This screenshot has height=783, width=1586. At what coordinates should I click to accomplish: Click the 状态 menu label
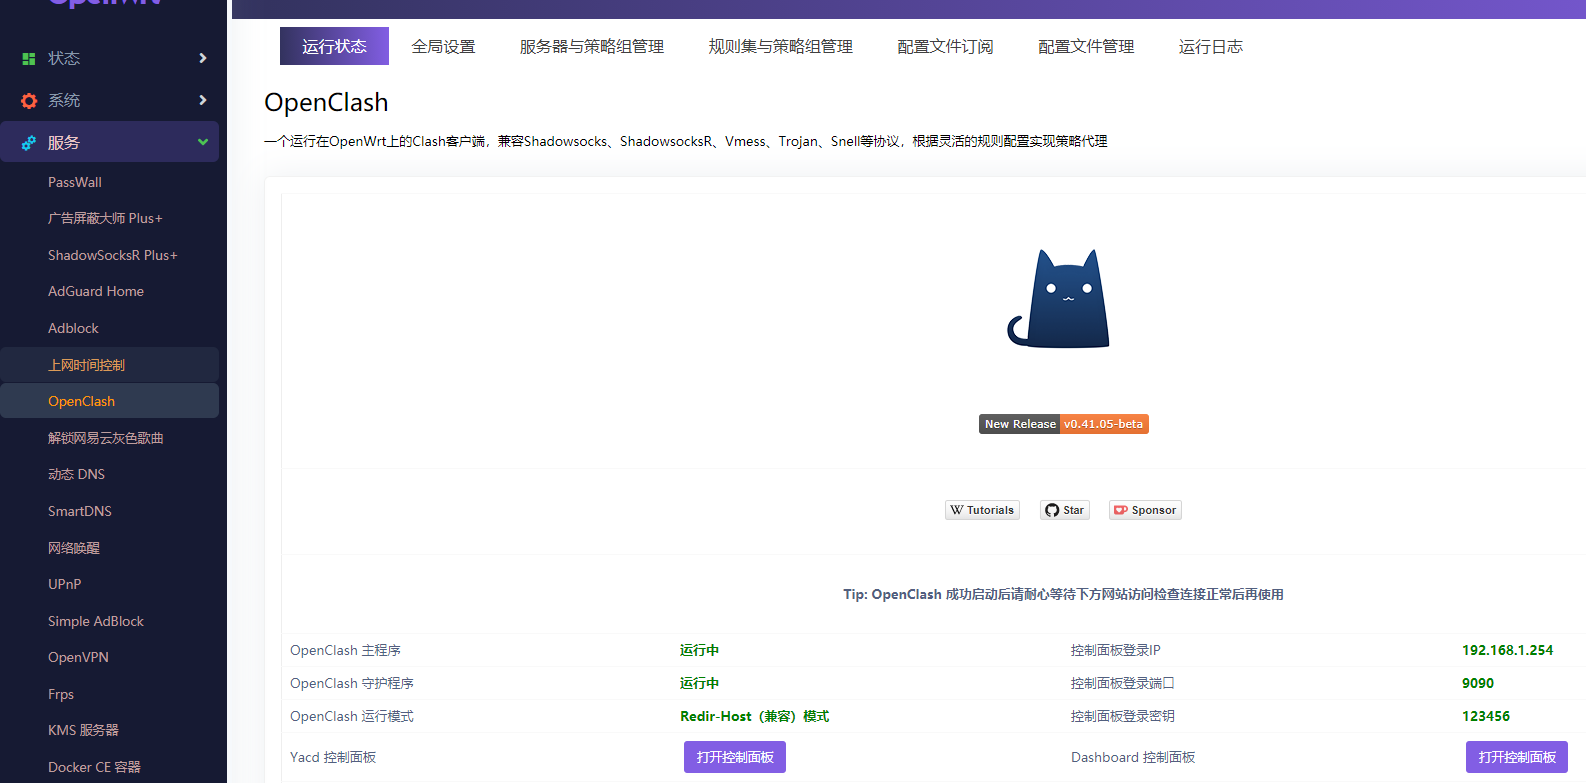[64, 58]
